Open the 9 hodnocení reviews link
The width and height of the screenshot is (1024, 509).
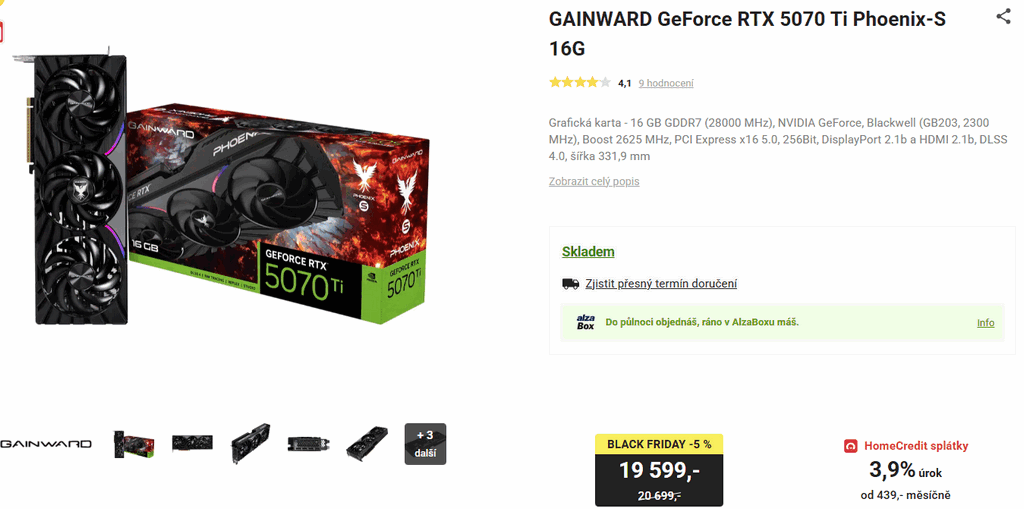pyautogui.click(x=666, y=83)
